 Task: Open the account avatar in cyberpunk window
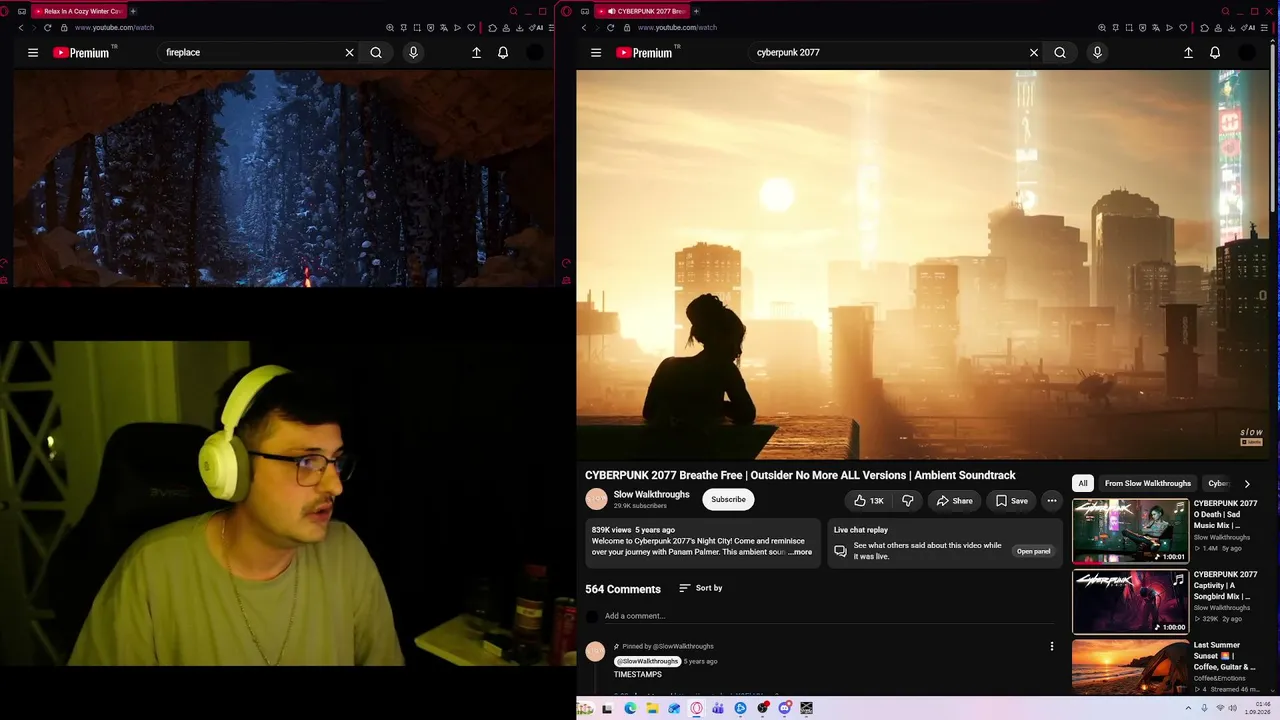click(1246, 53)
